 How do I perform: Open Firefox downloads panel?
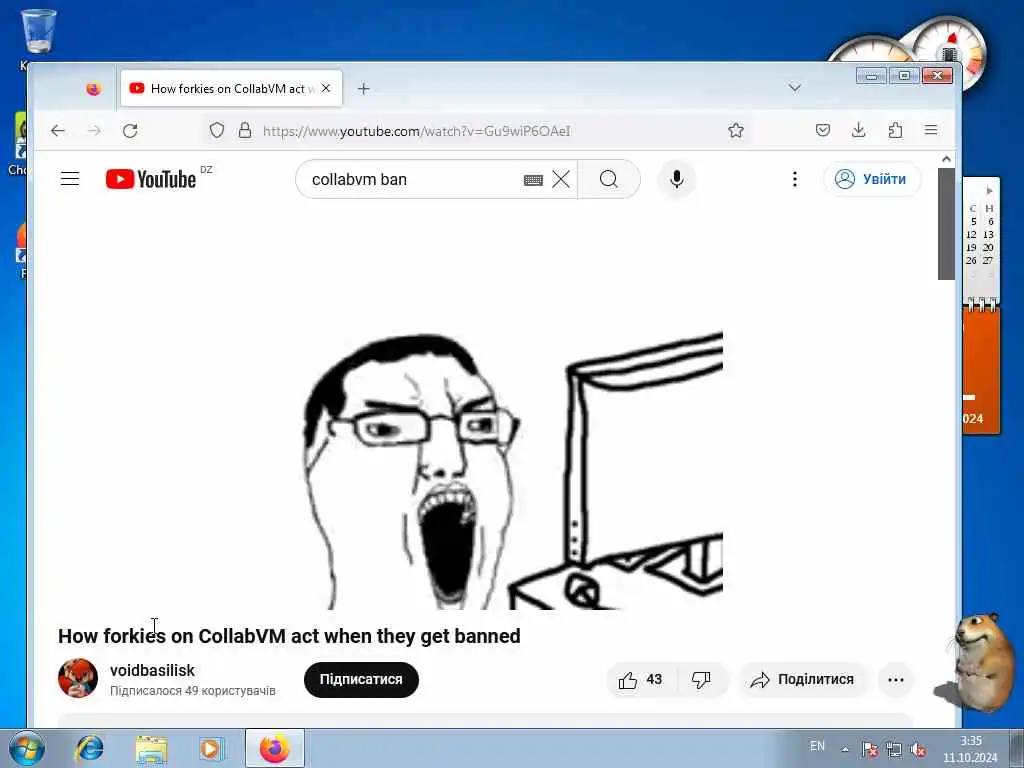[x=859, y=130]
